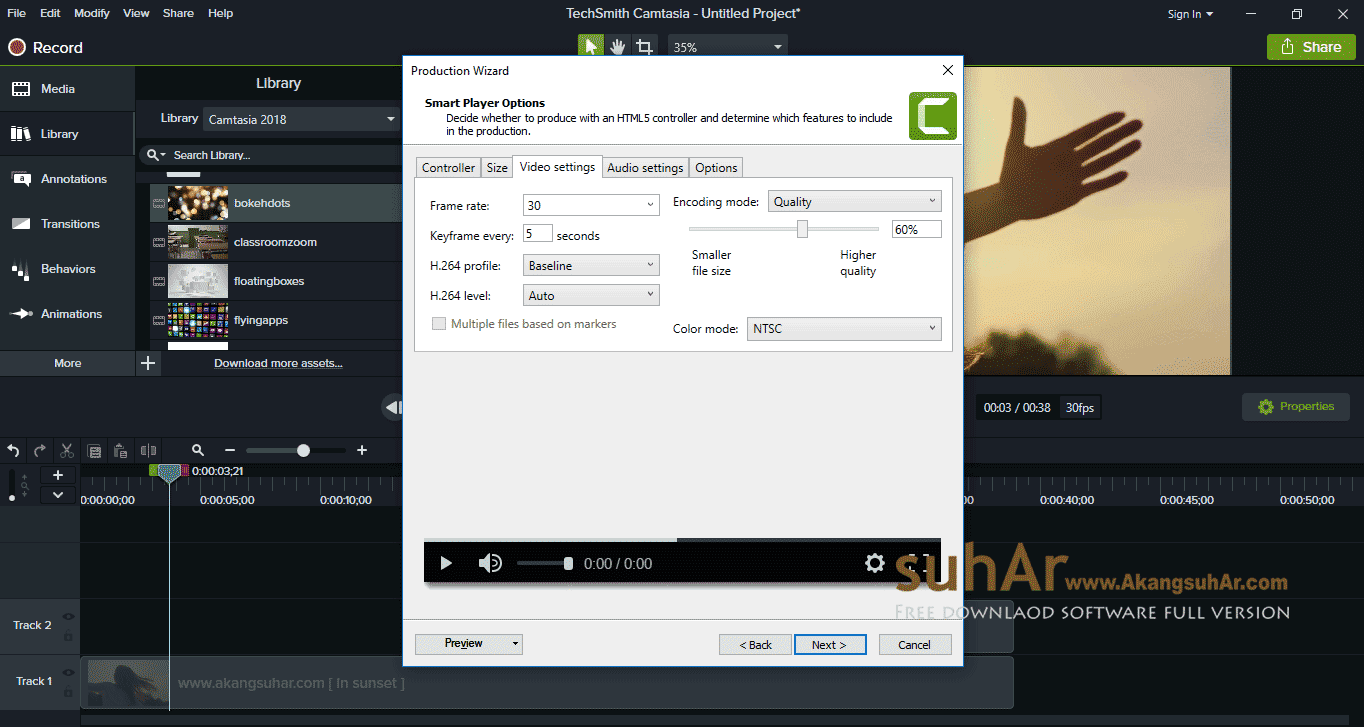
Task: Open the canvas zoom 35% dropdown
Action: click(x=727, y=47)
